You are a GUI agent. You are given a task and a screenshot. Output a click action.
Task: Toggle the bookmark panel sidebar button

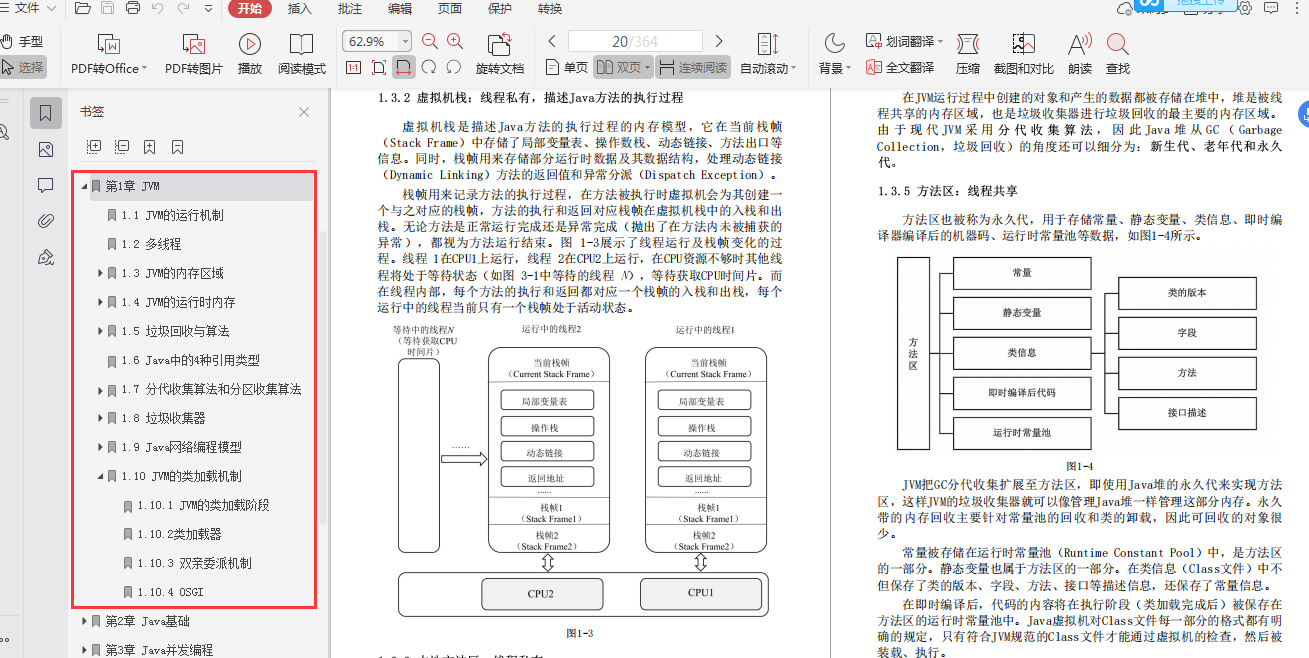click(45, 113)
